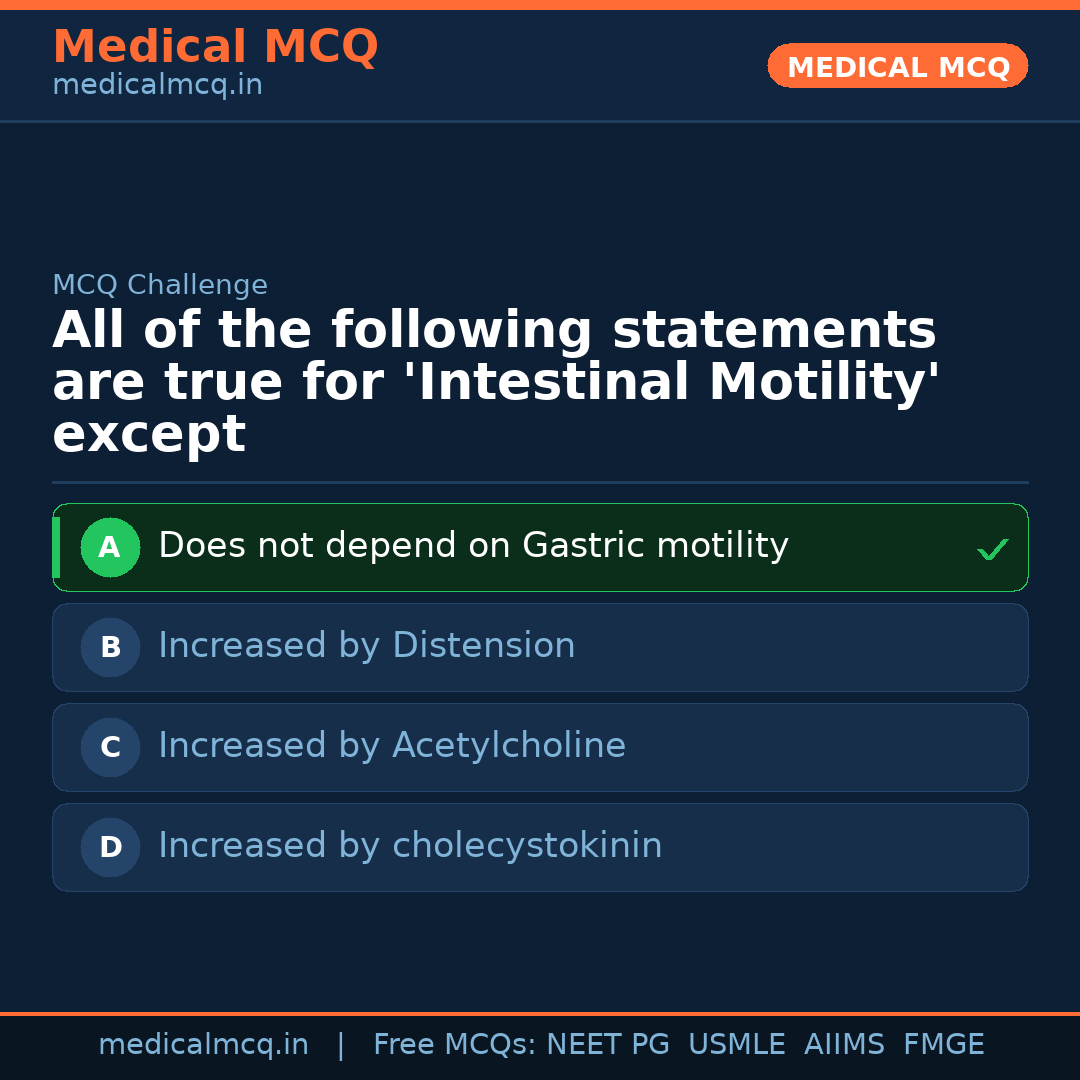Select the 'Increased by cholecystokinin' answer text

(410, 846)
